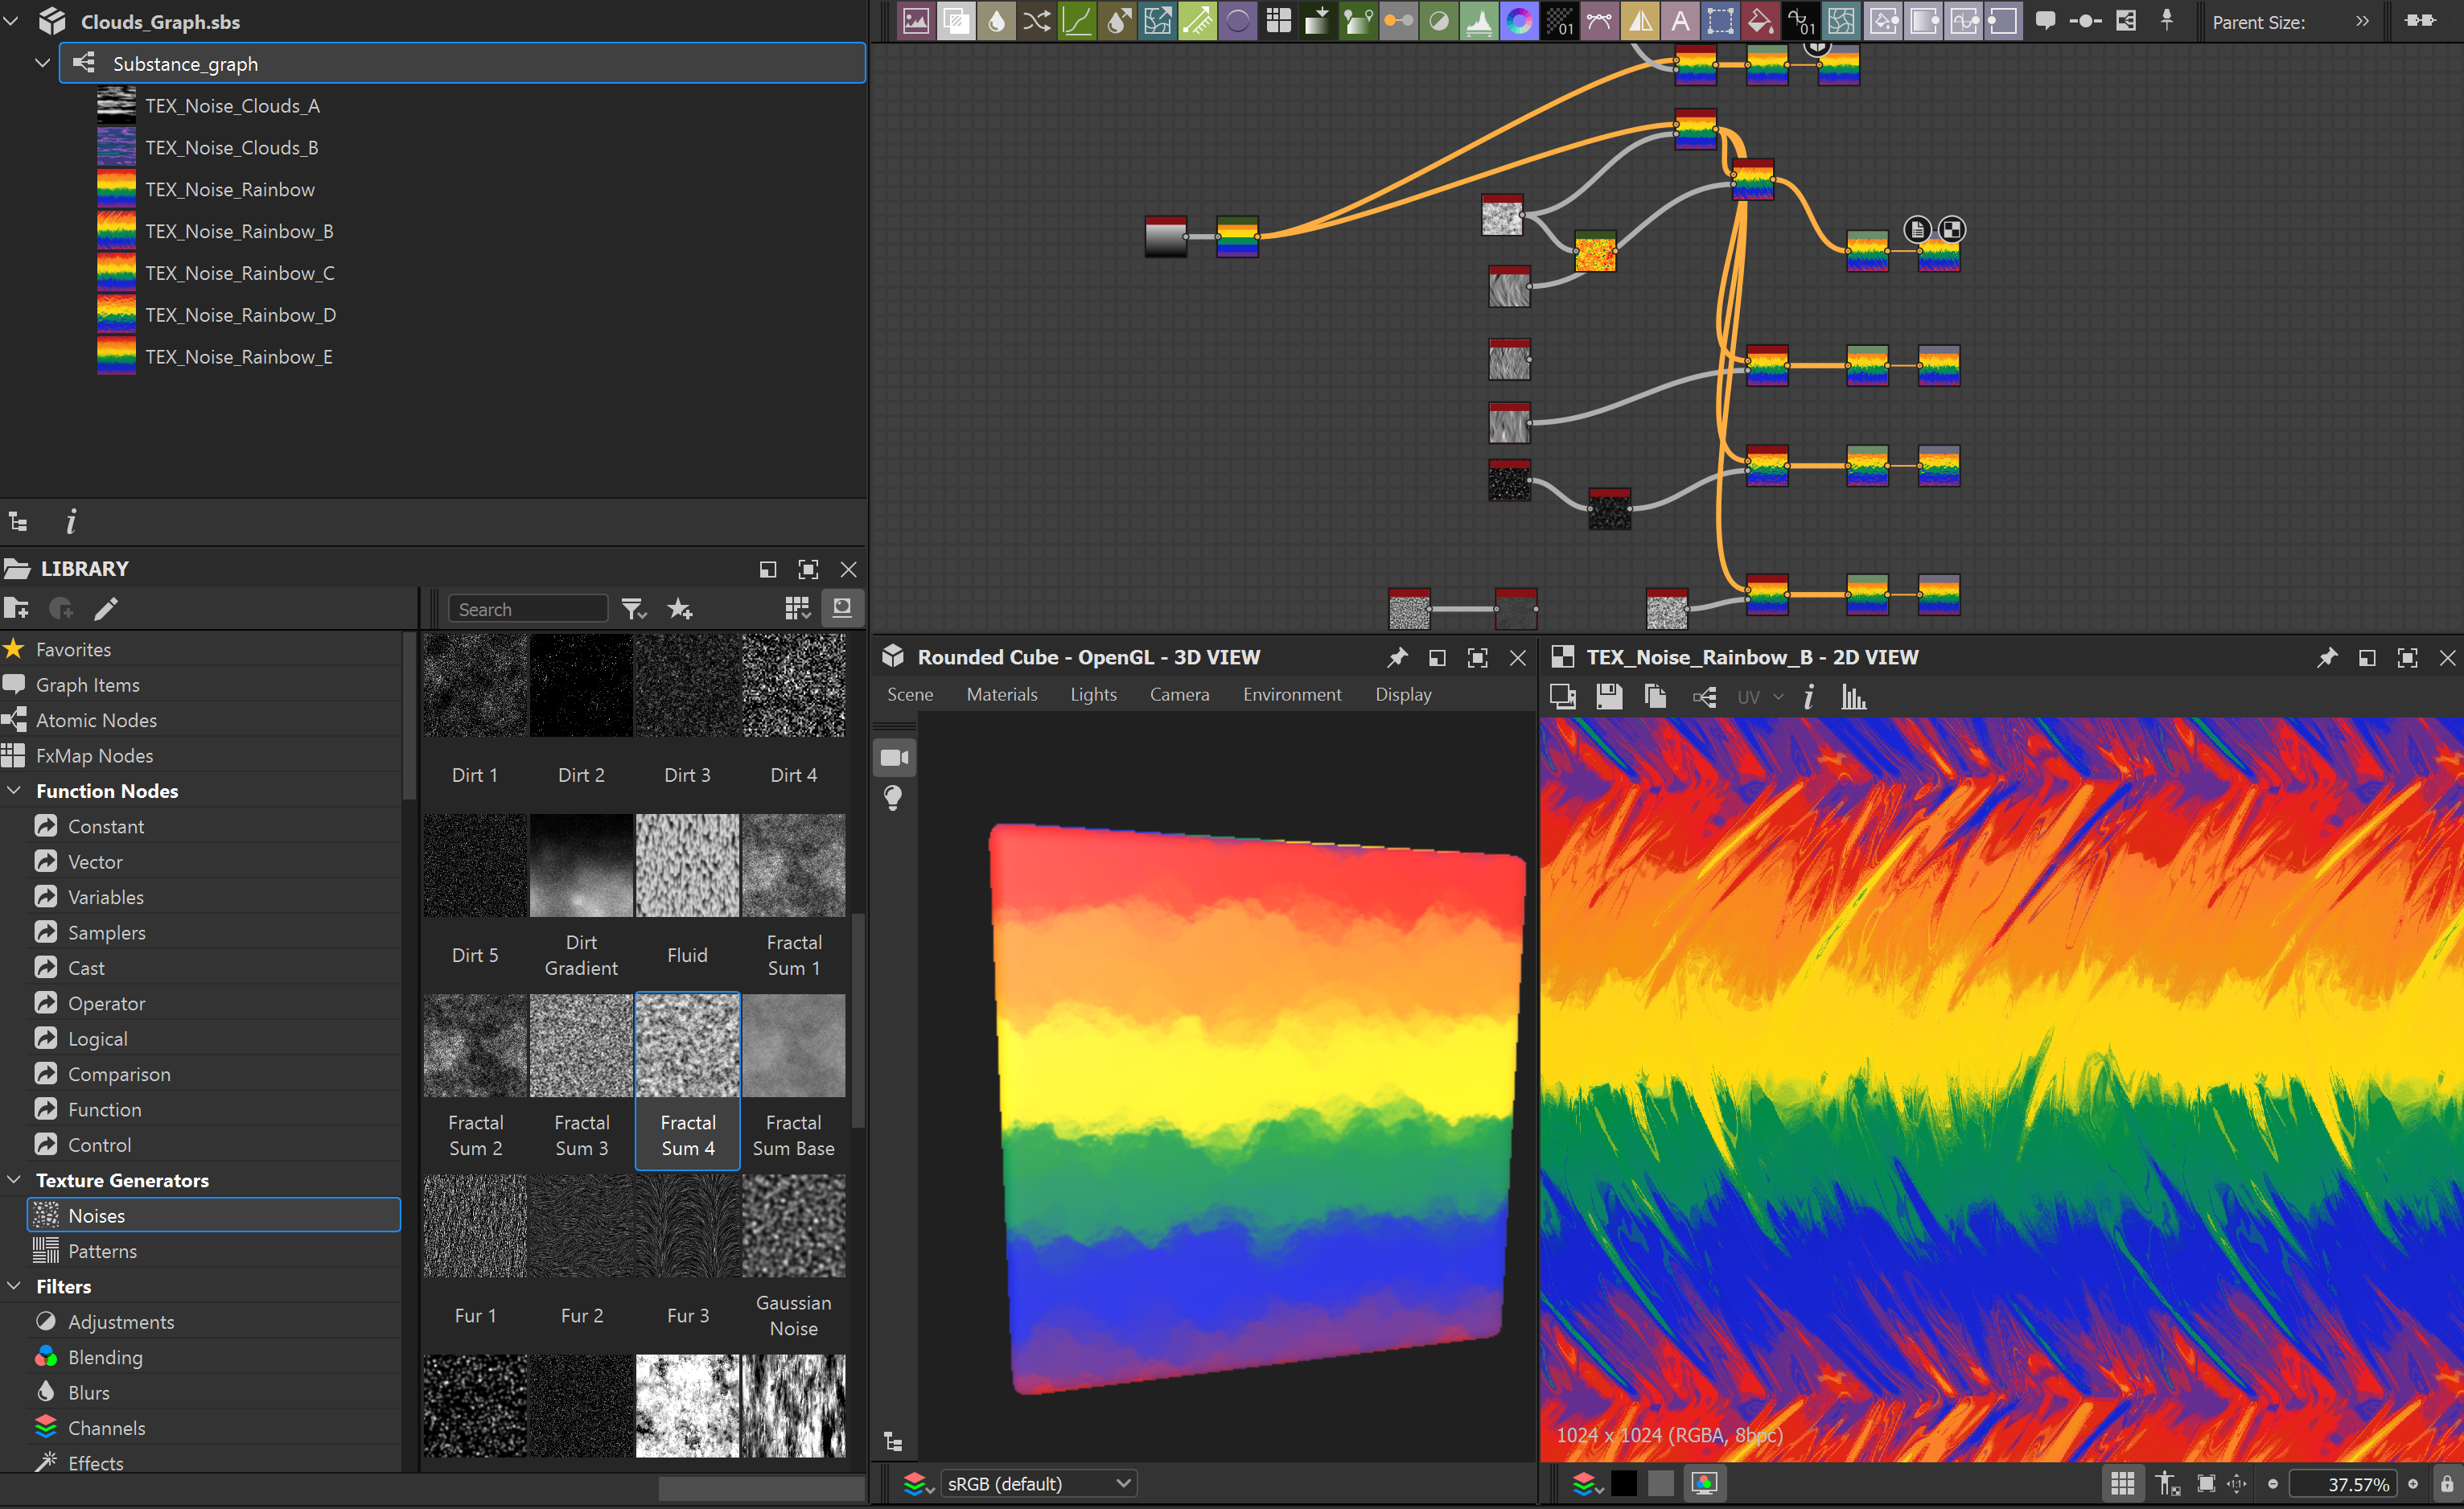Add a Pin to the graph
Image resolution: width=2464 pixels, height=1509 pixels.
[x=2166, y=21]
